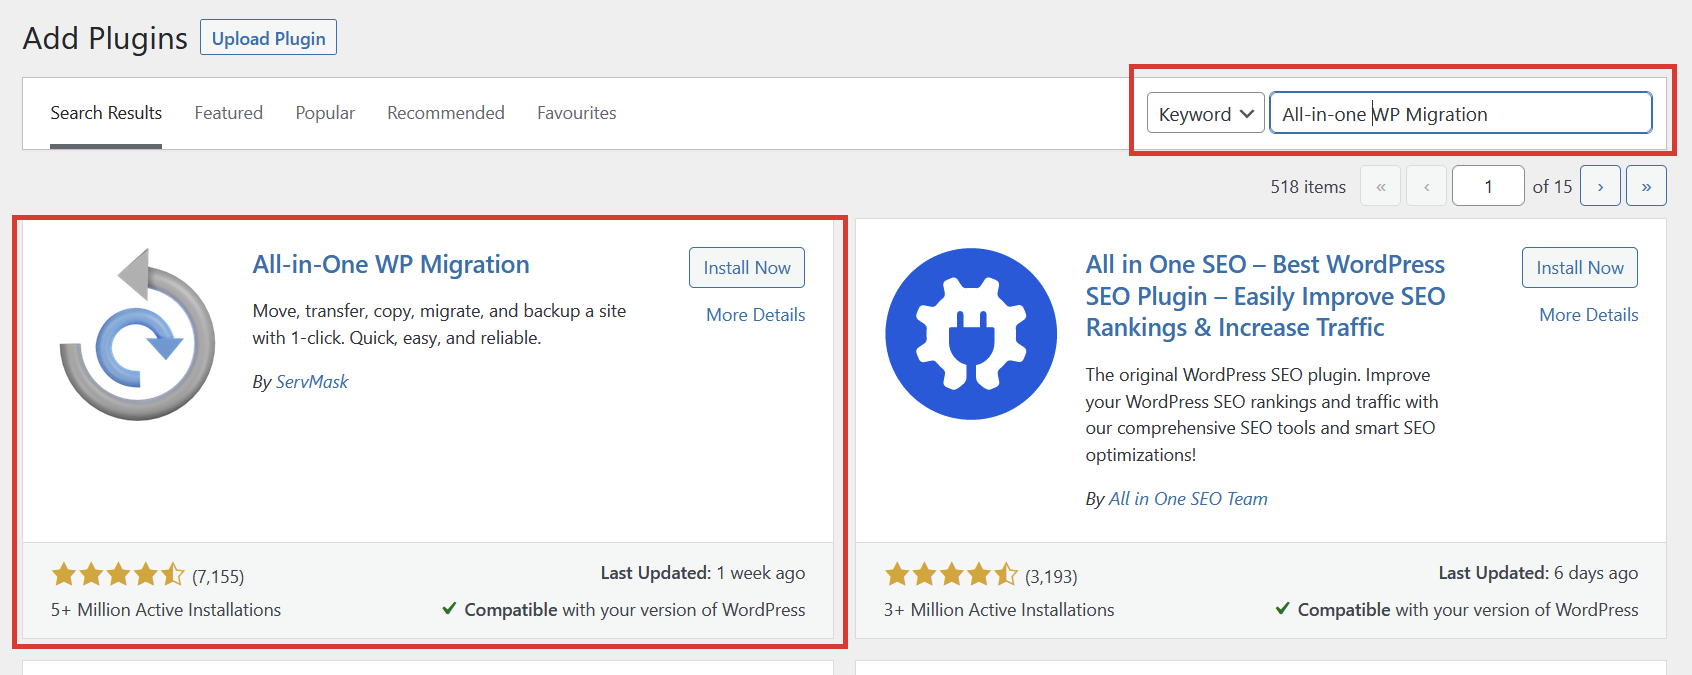Open More Details for All-in-One WP Migration
This screenshot has height=675, width=1692.
[x=755, y=315]
